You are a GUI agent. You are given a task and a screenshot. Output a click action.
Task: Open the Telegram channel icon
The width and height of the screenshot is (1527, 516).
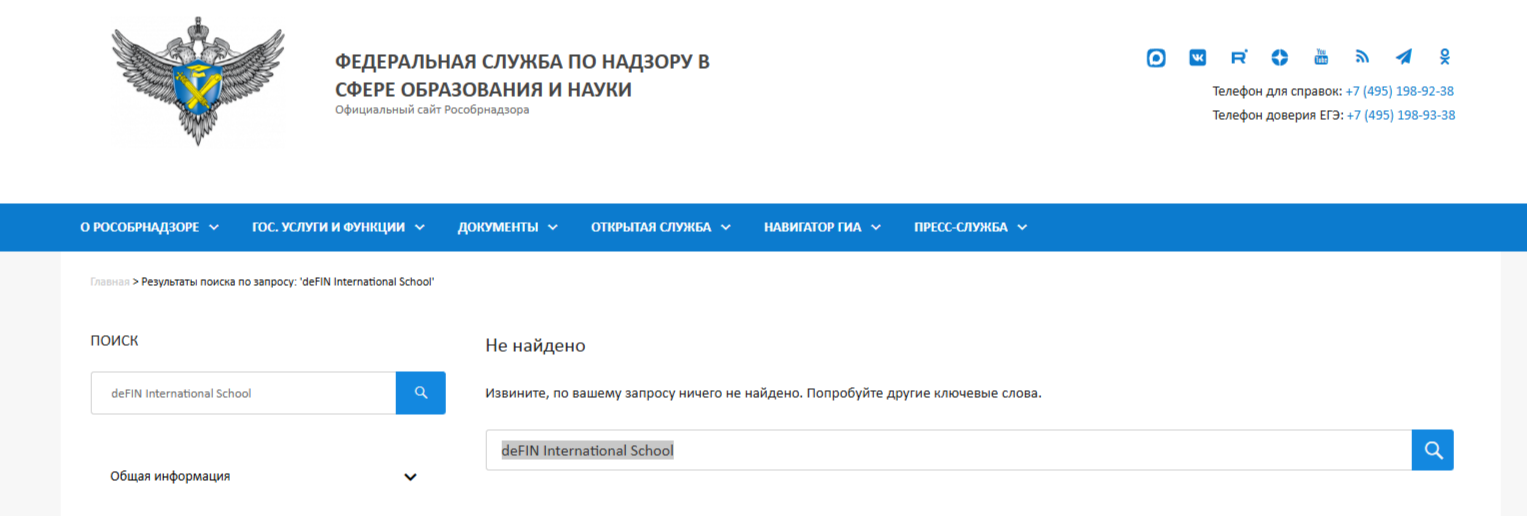pyautogui.click(x=1404, y=57)
